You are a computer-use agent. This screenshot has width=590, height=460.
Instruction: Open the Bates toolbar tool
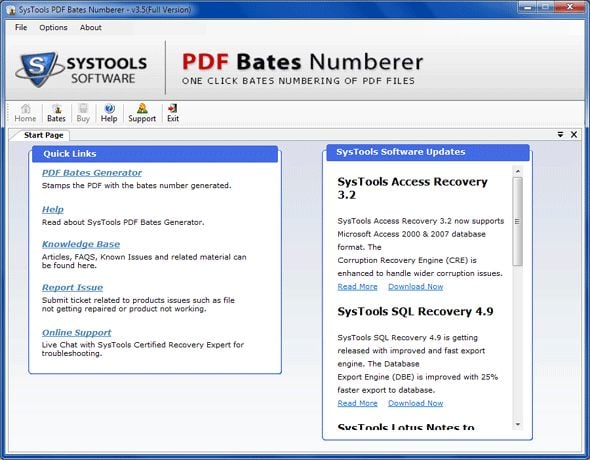coord(56,113)
